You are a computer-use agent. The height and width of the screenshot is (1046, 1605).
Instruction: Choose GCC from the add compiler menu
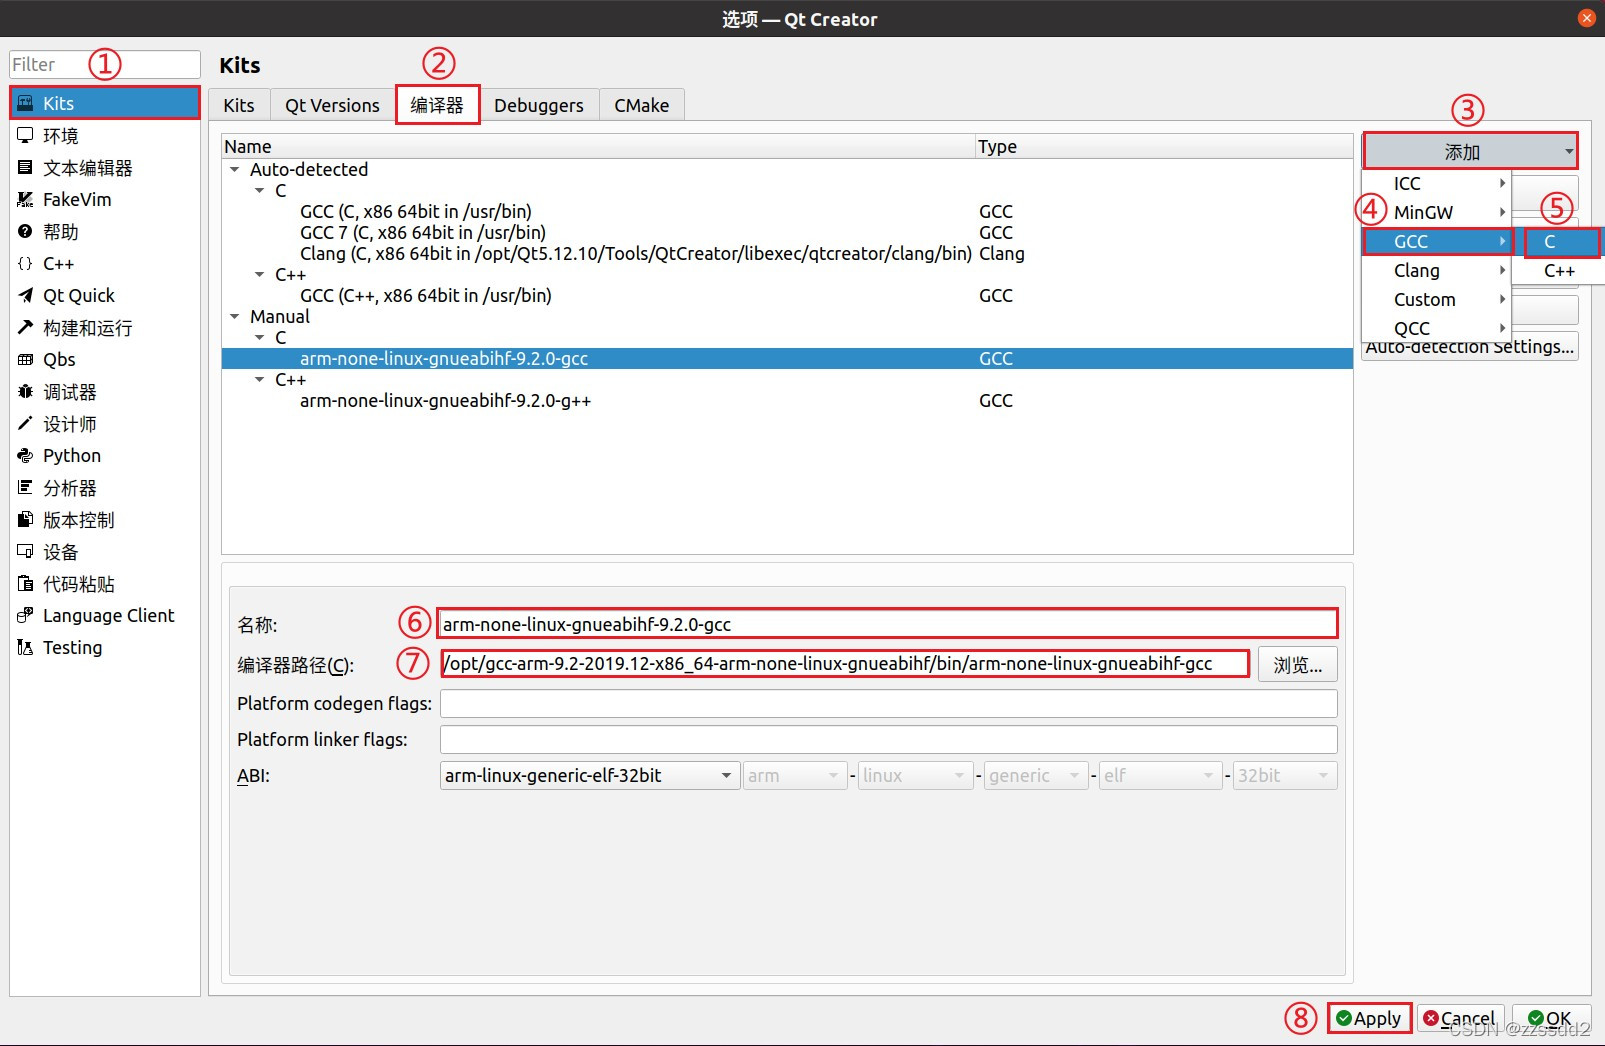tap(1436, 241)
